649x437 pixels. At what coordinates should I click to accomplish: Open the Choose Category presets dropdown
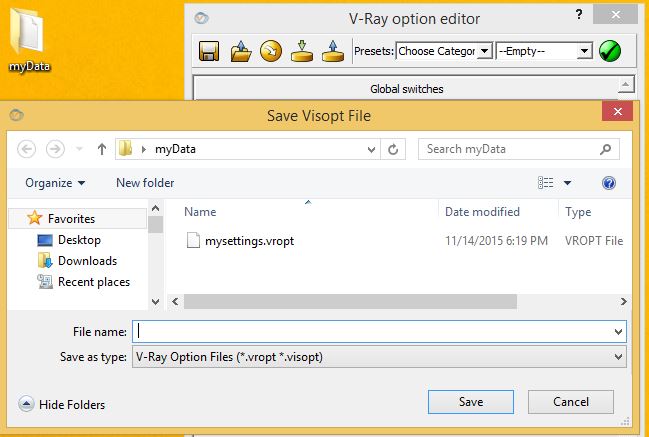[444, 51]
